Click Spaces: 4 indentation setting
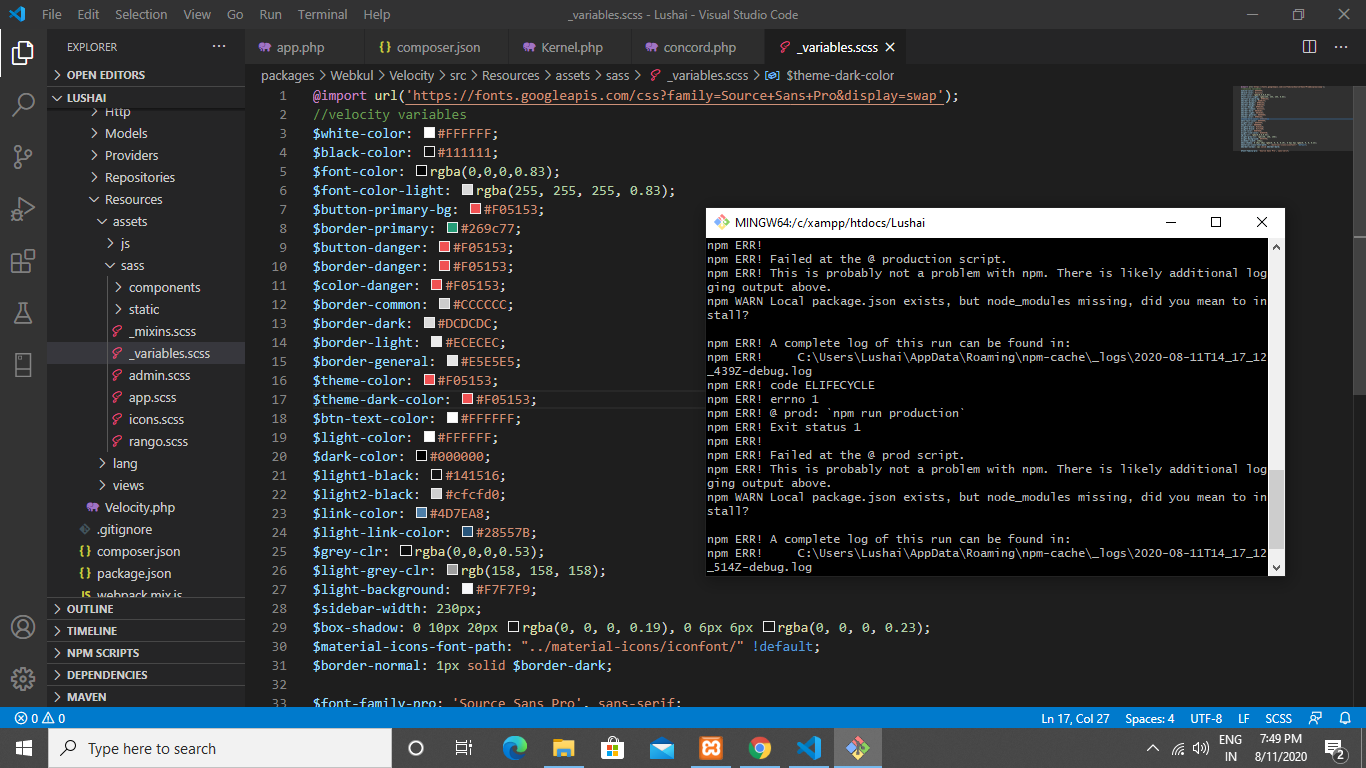Image resolution: width=1366 pixels, height=768 pixels. [1150, 718]
